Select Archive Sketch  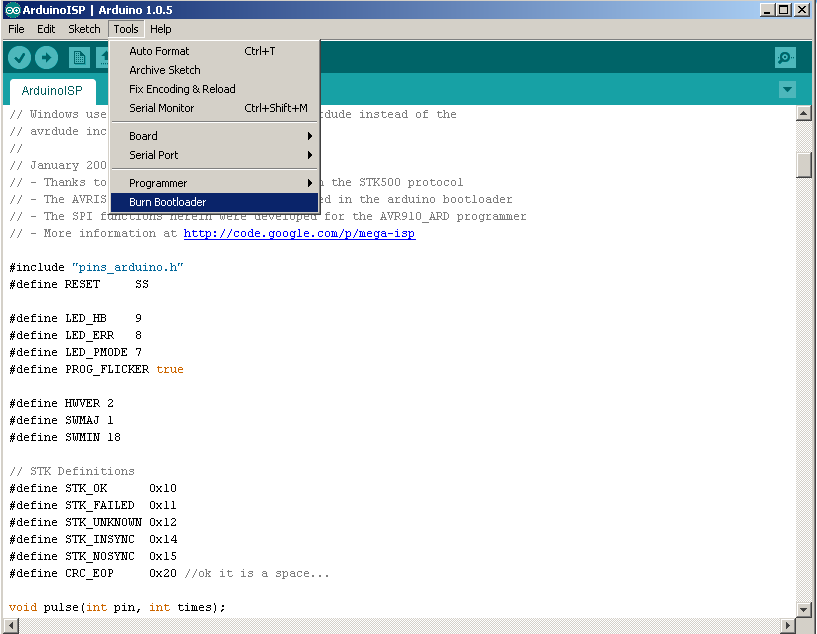(214, 70)
